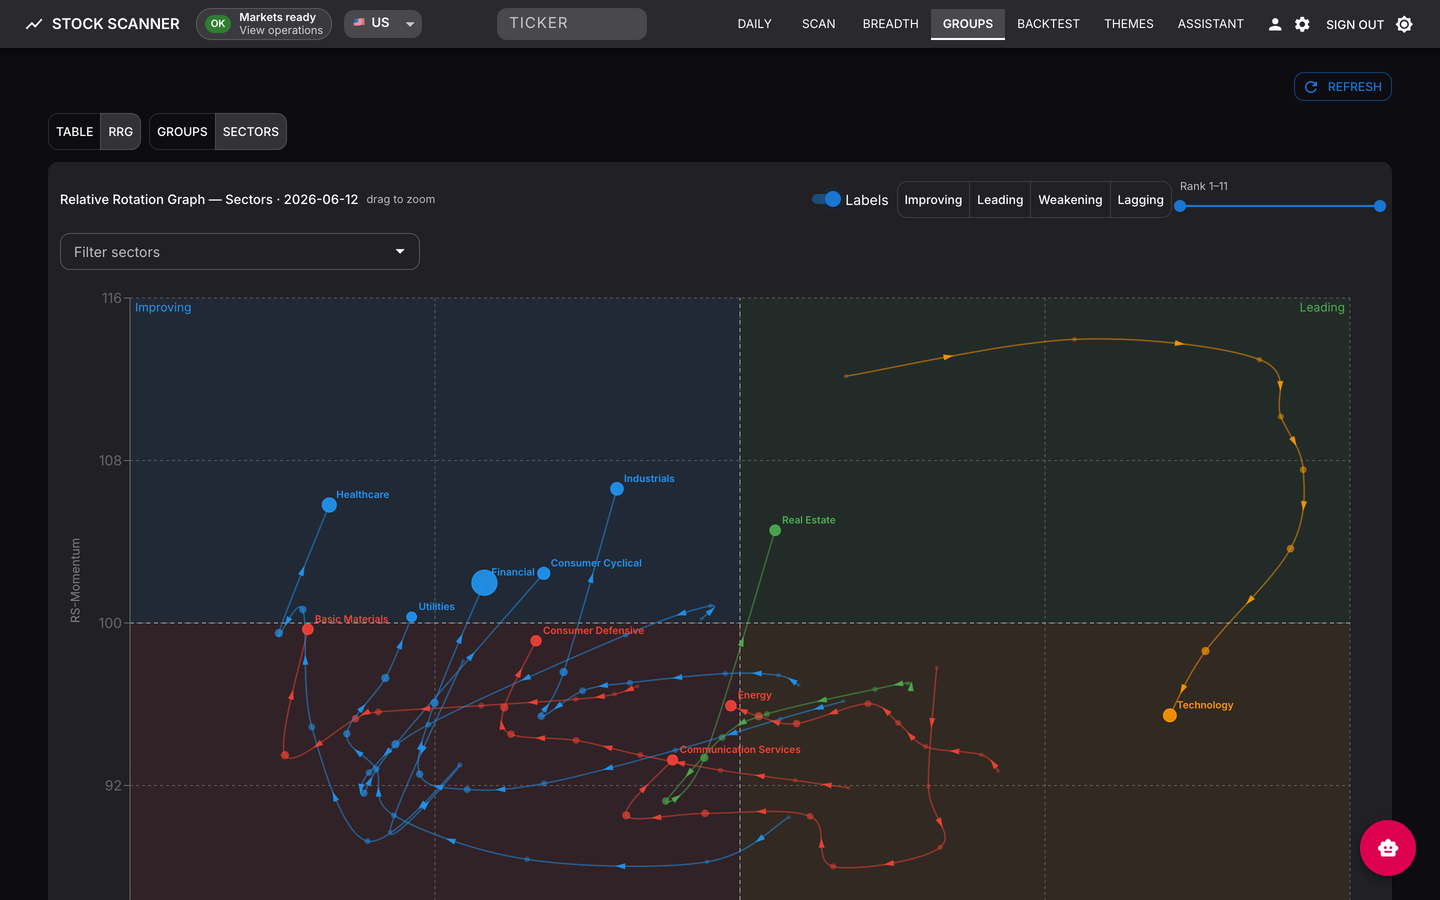
Task: Click the Improving quadrant label in chart
Action: pyautogui.click(x=163, y=308)
